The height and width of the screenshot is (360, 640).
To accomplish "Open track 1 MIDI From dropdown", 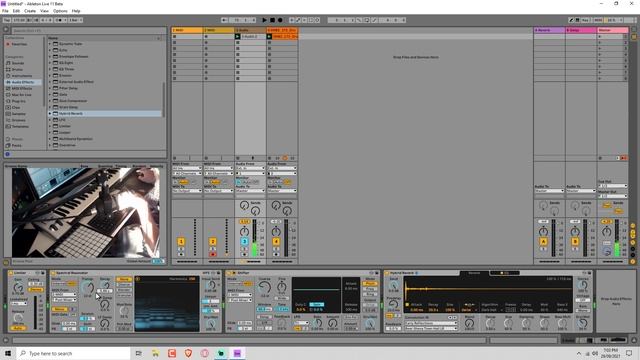I will pyautogui.click(x=187, y=168).
